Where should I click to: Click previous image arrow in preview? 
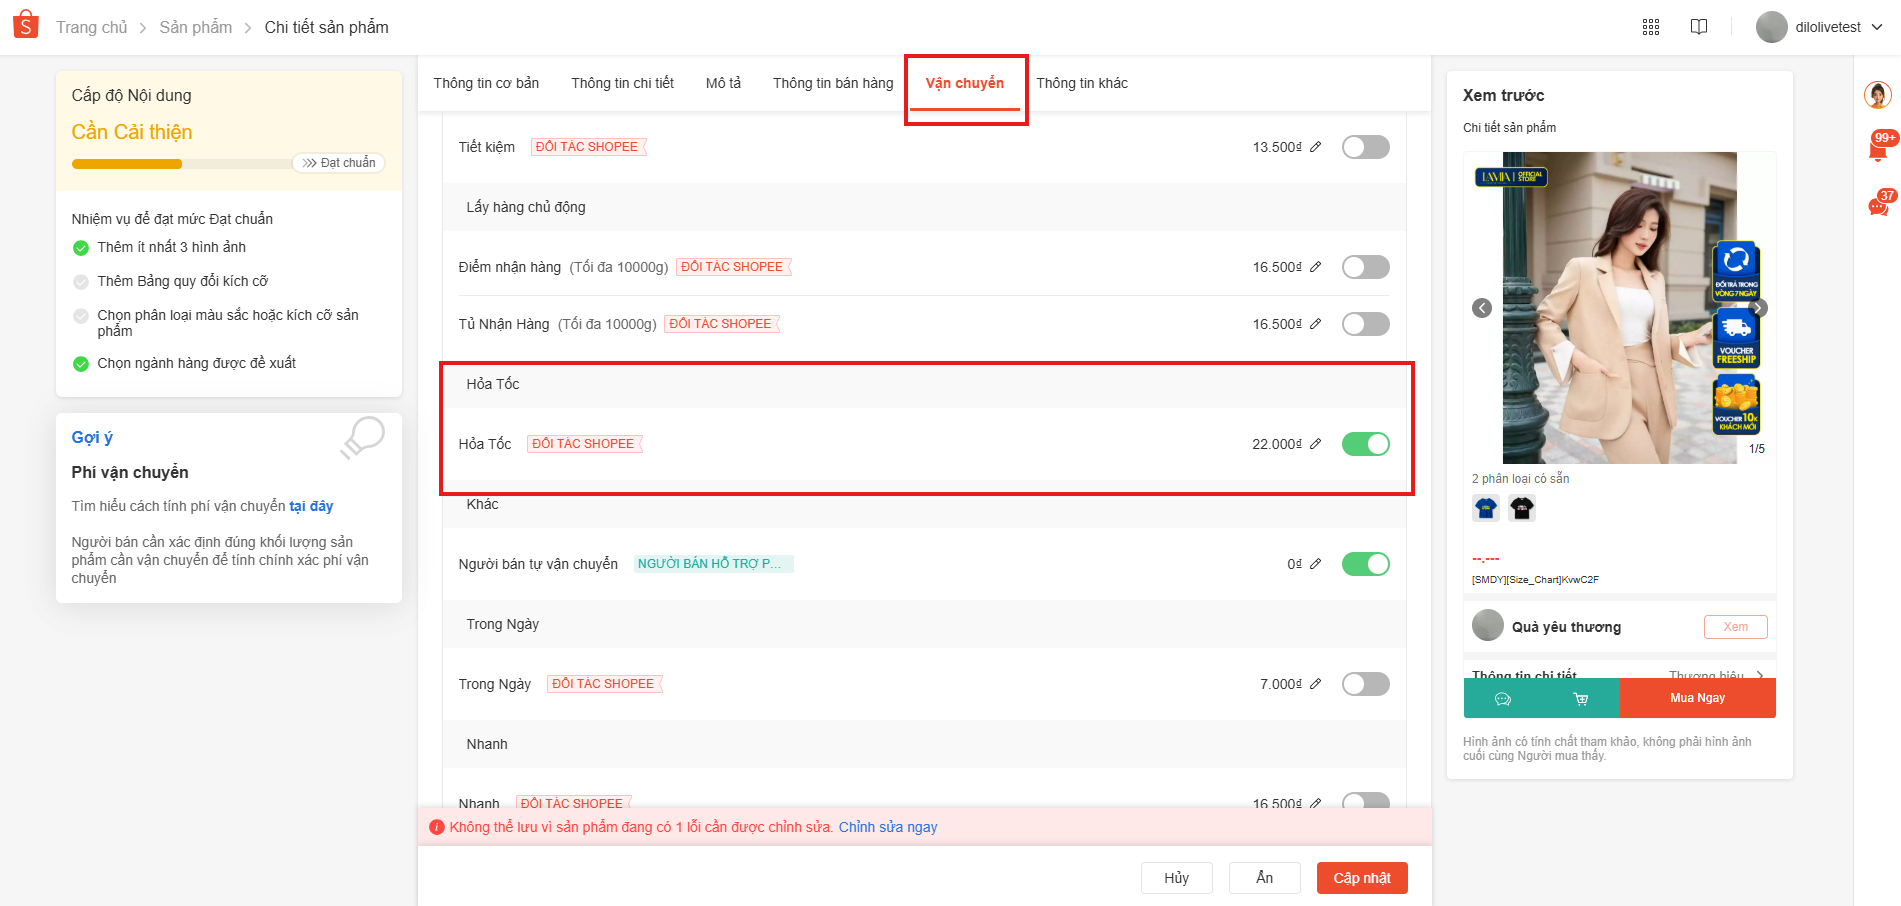point(1482,308)
